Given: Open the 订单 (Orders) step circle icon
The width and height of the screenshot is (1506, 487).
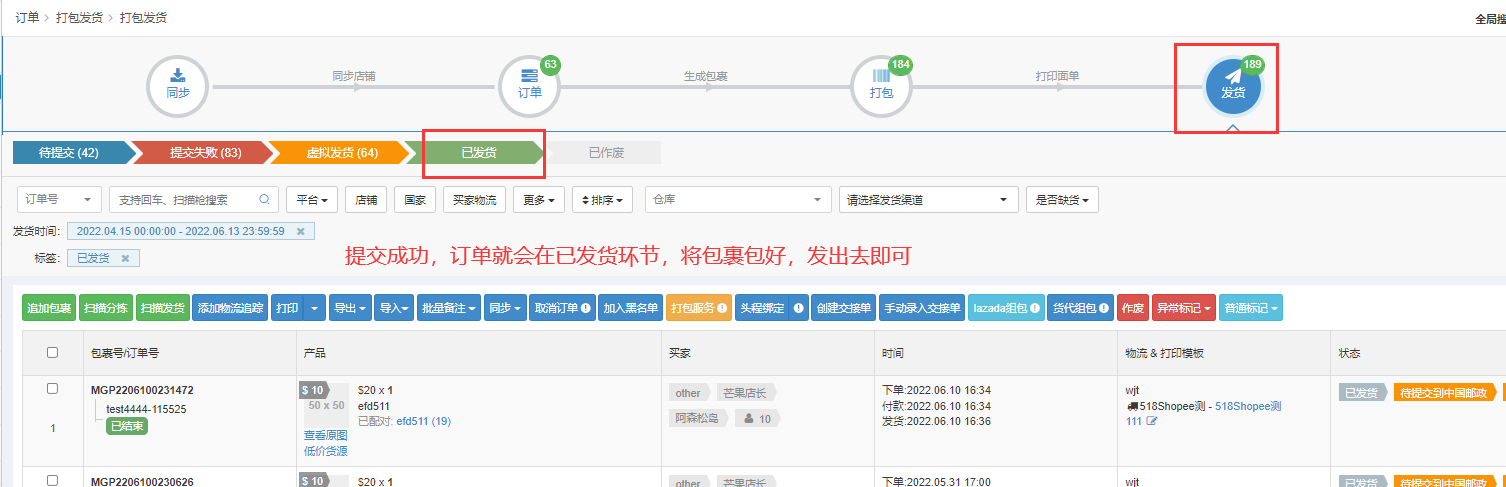Looking at the screenshot, I should (x=529, y=86).
